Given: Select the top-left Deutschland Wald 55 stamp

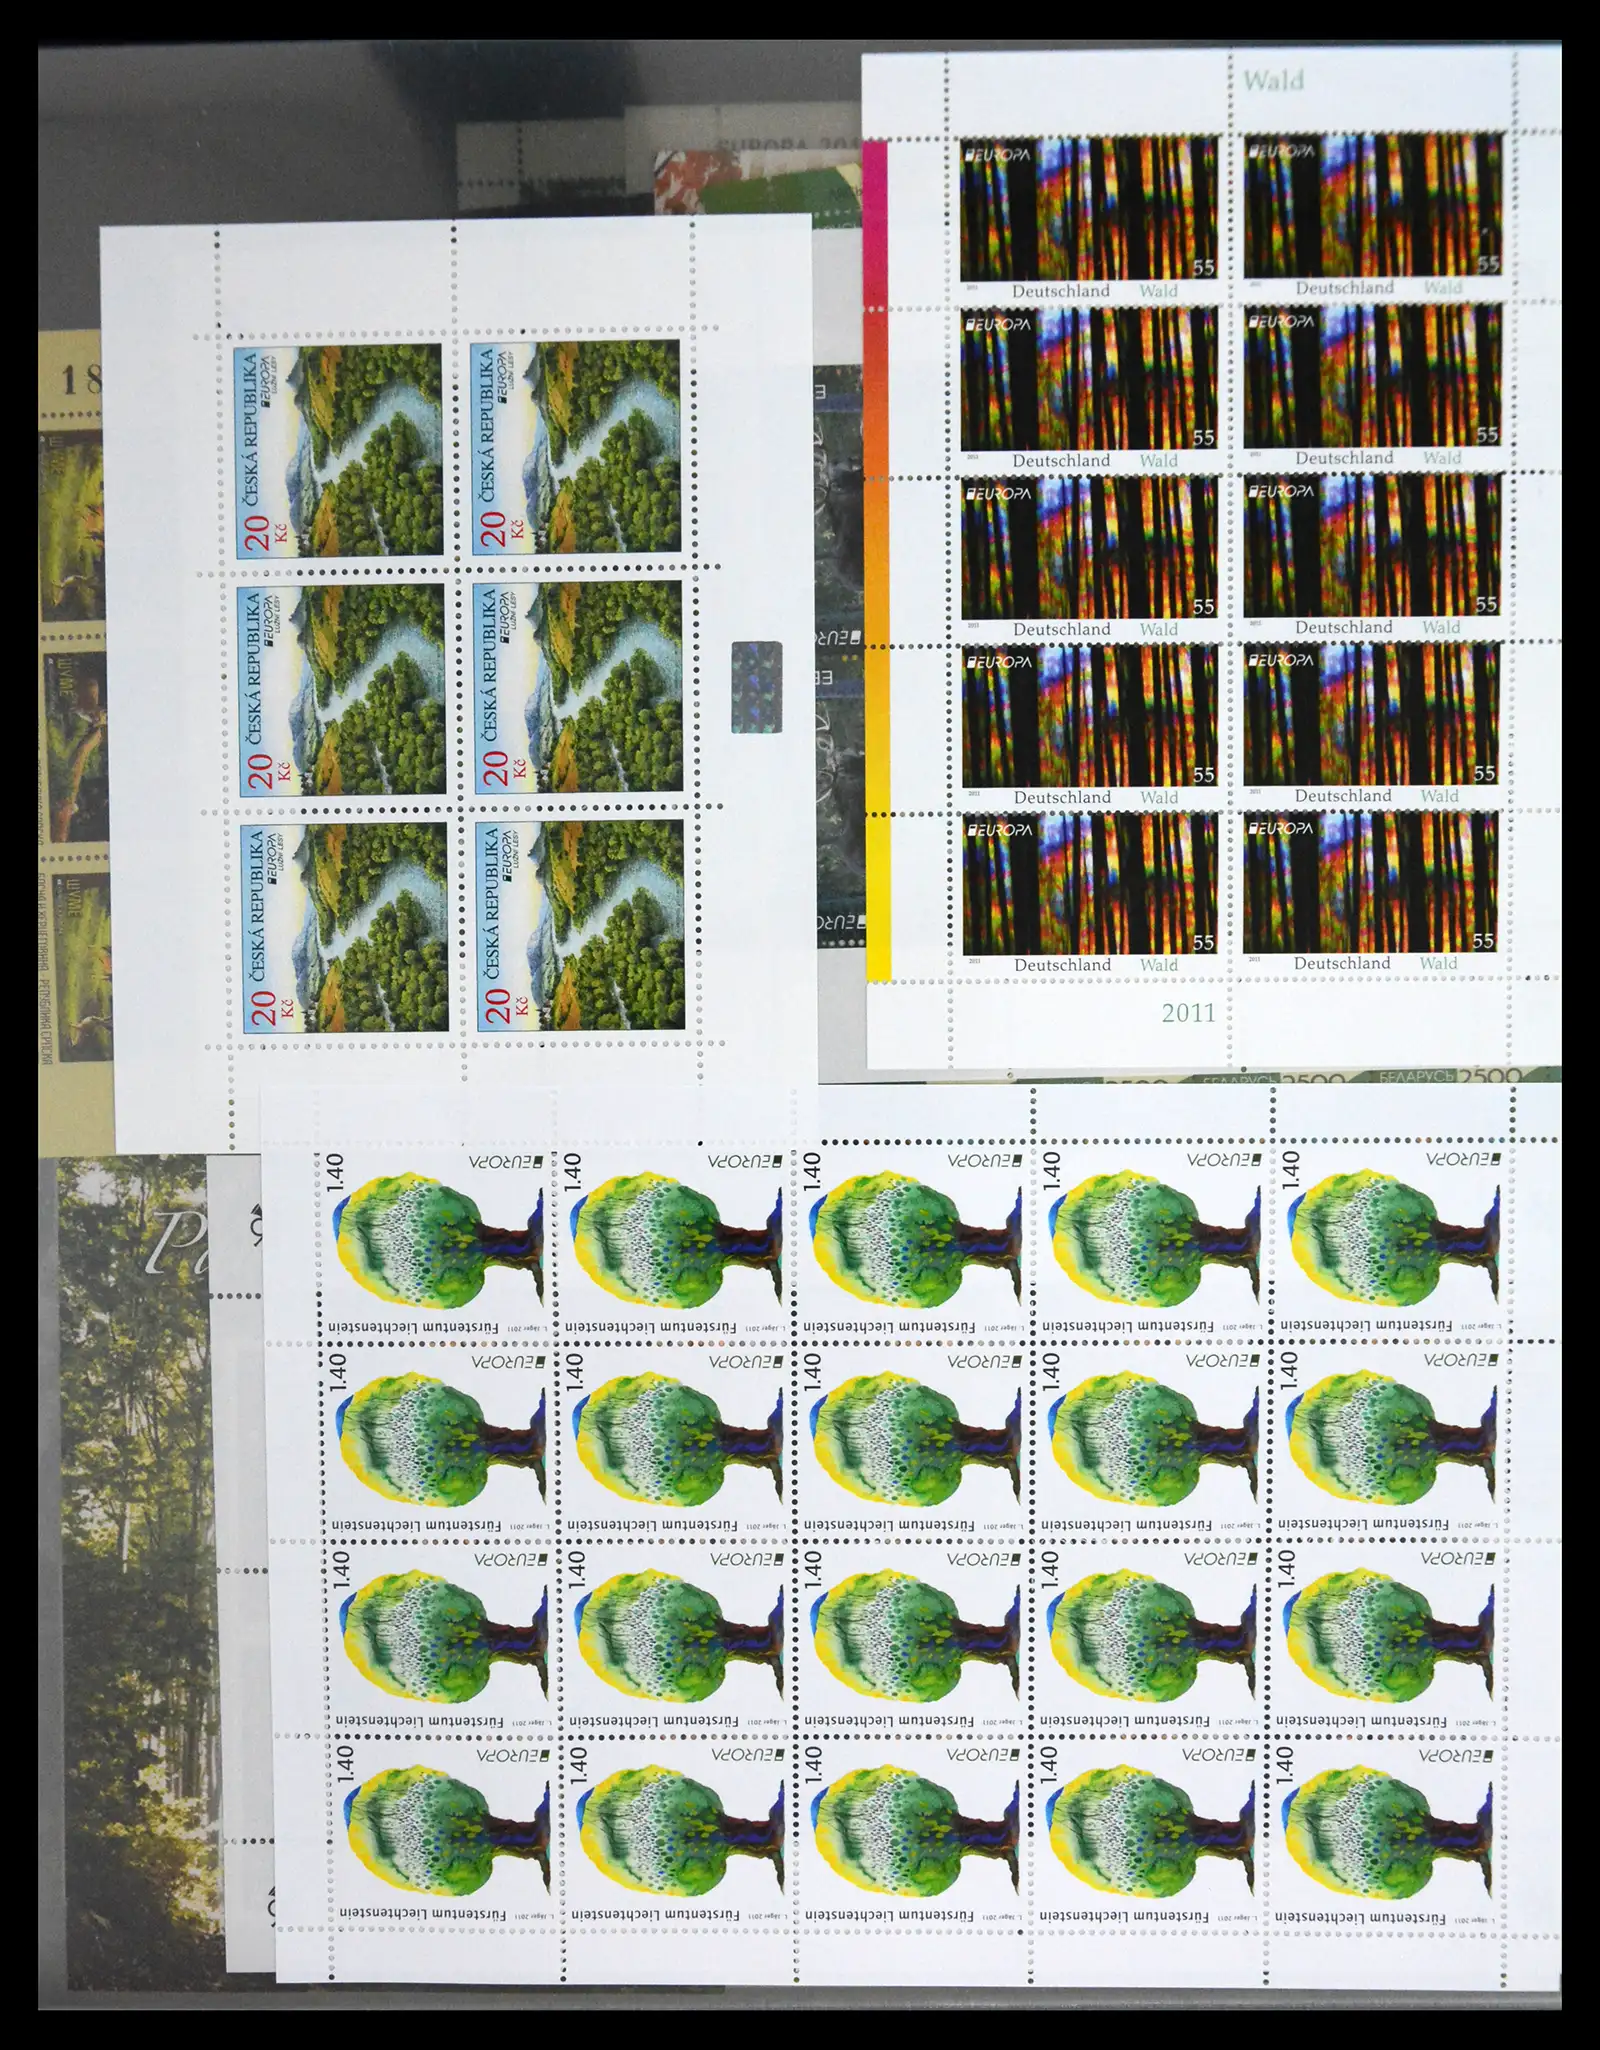Looking at the screenshot, I should click(1089, 215).
